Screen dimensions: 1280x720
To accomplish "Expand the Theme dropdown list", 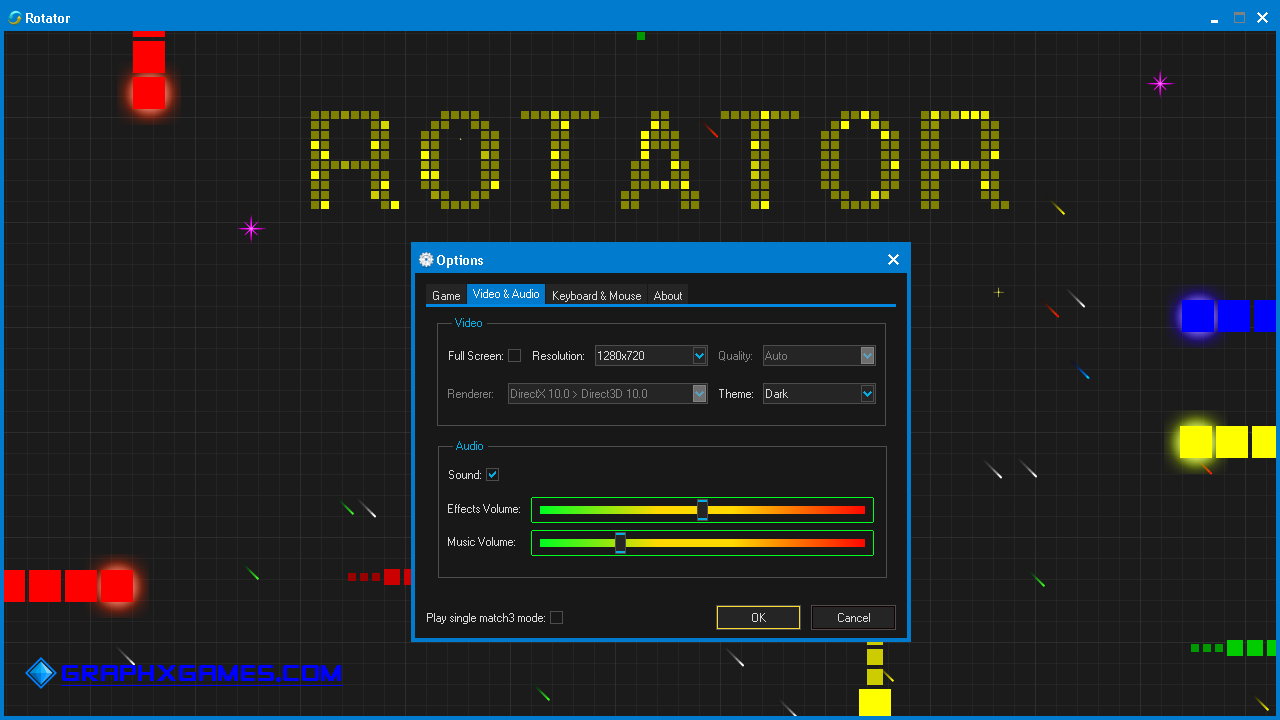I will coord(867,394).
